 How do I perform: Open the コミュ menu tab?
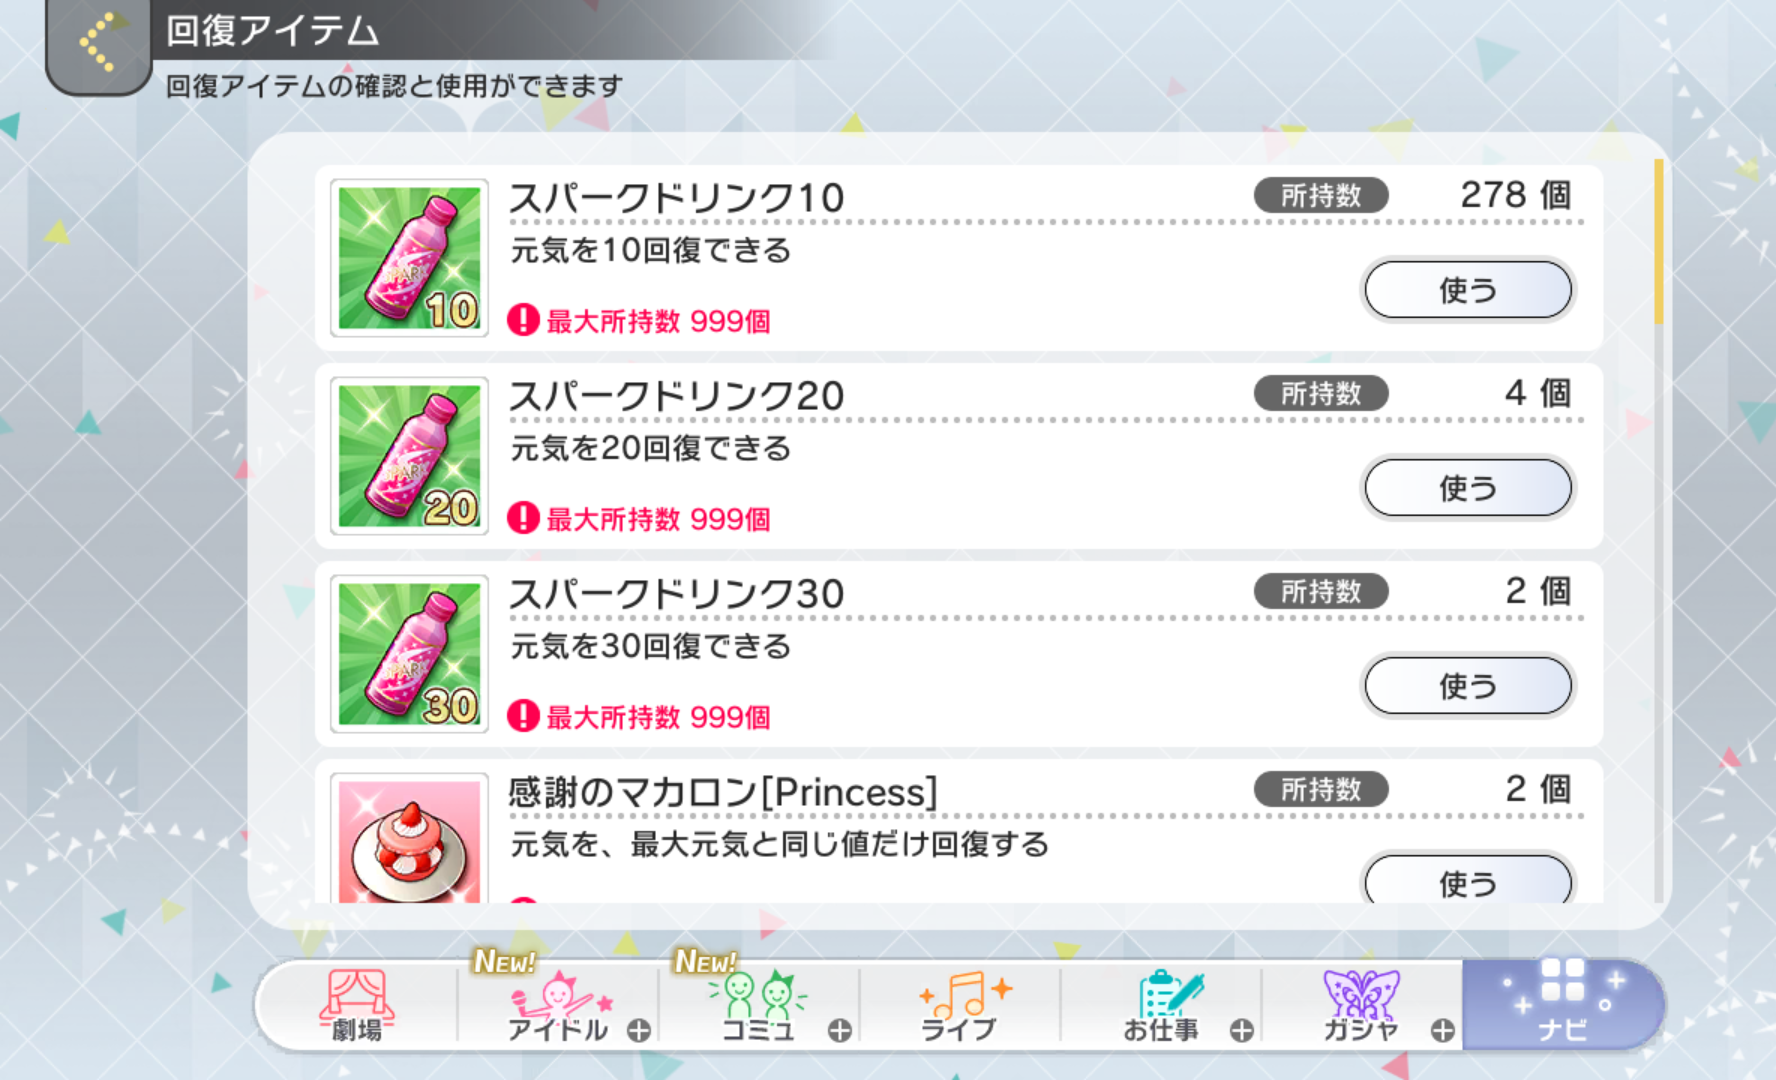(x=758, y=1005)
